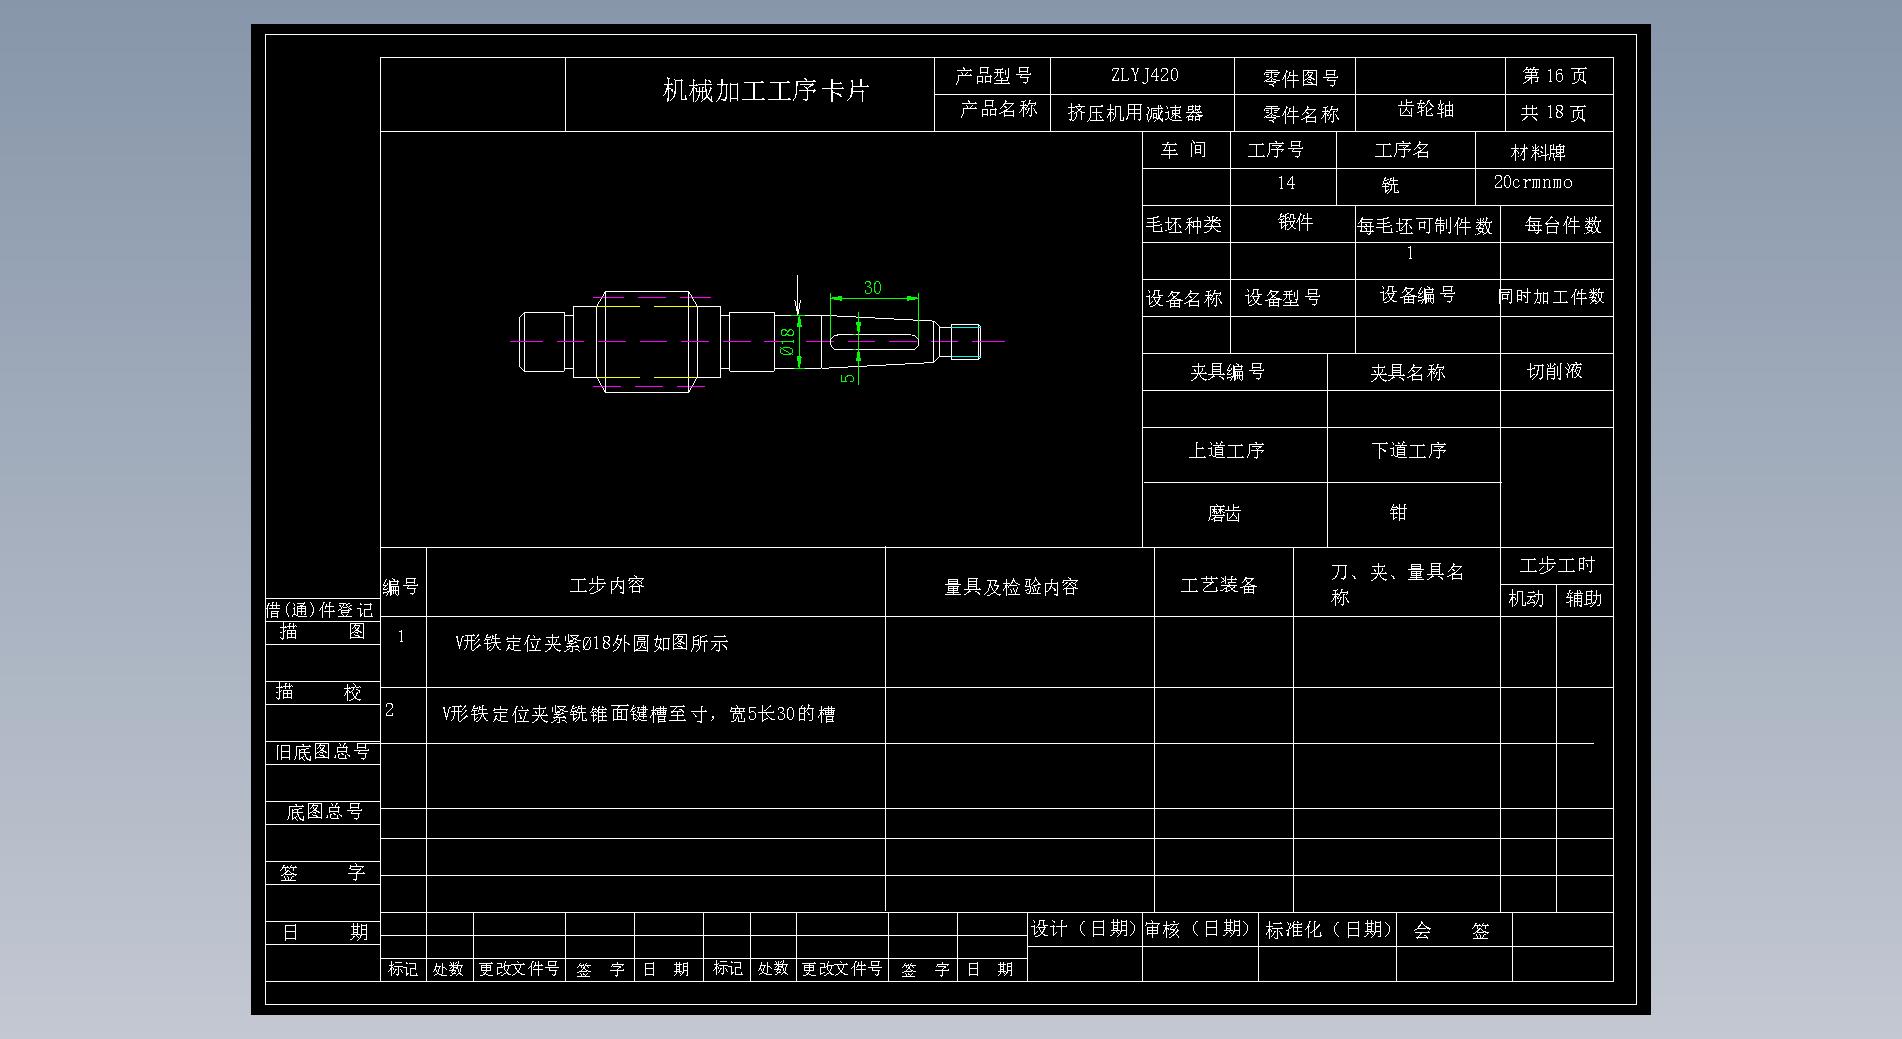Image resolution: width=1902 pixels, height=1039 pixels.
Task: Click the process number value '14'
Action: coord(1286,183)
